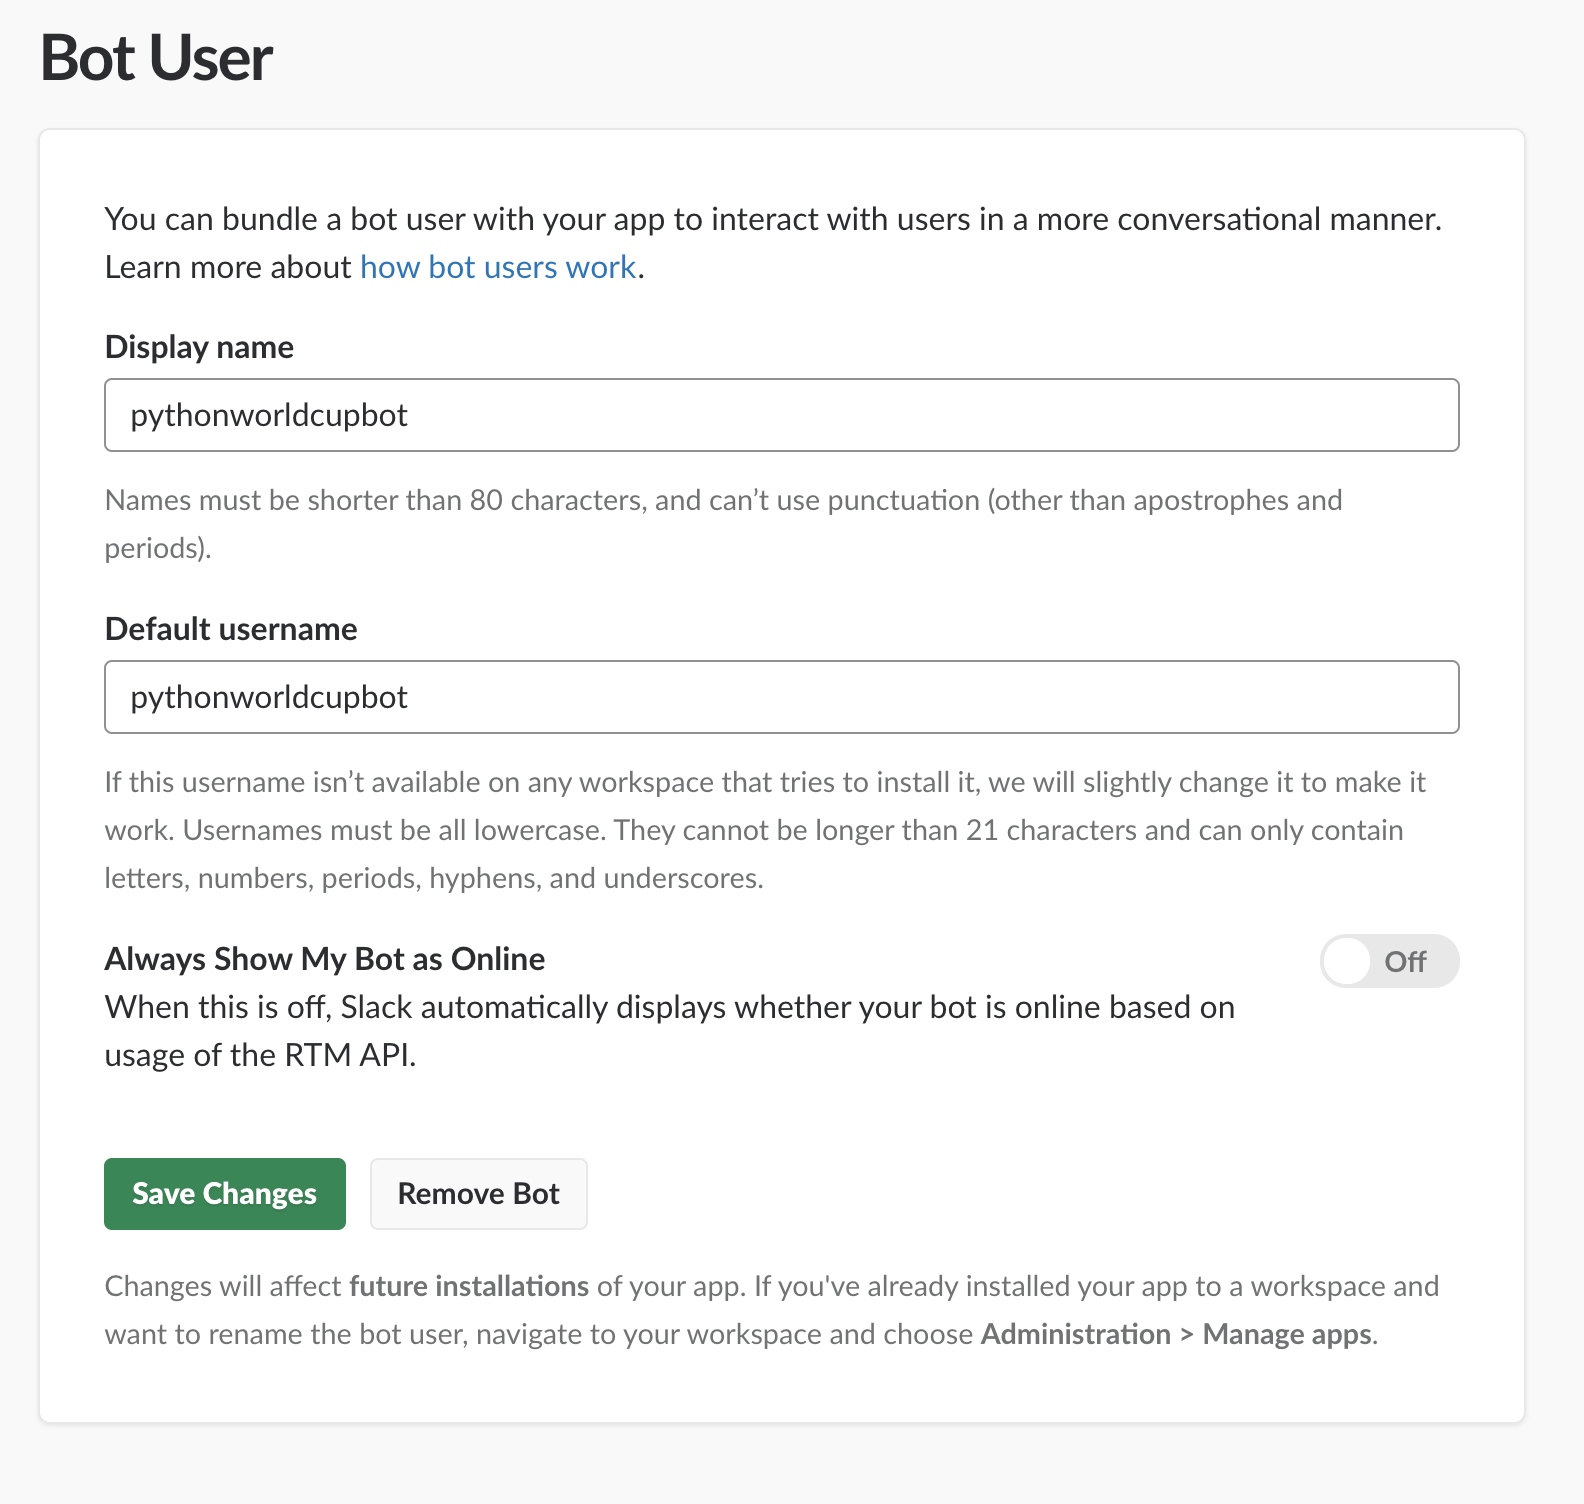Toggle Always Show My Bot as Online
This screenshot has width=1584, height=1504.
tap(1389, 961)
